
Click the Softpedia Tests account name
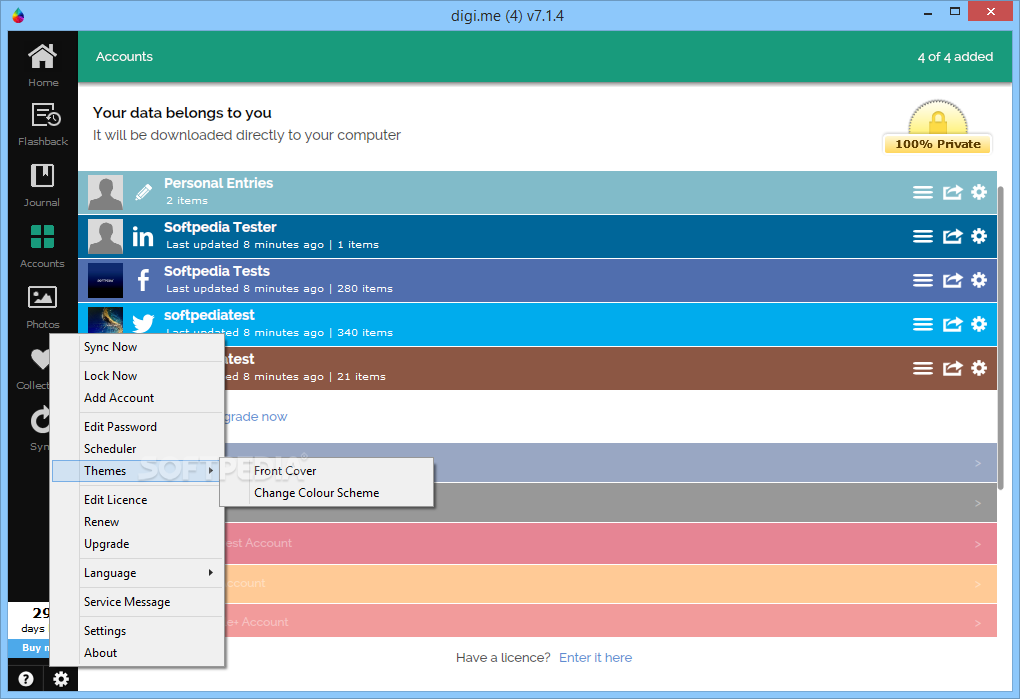click(x=217, y=271)
